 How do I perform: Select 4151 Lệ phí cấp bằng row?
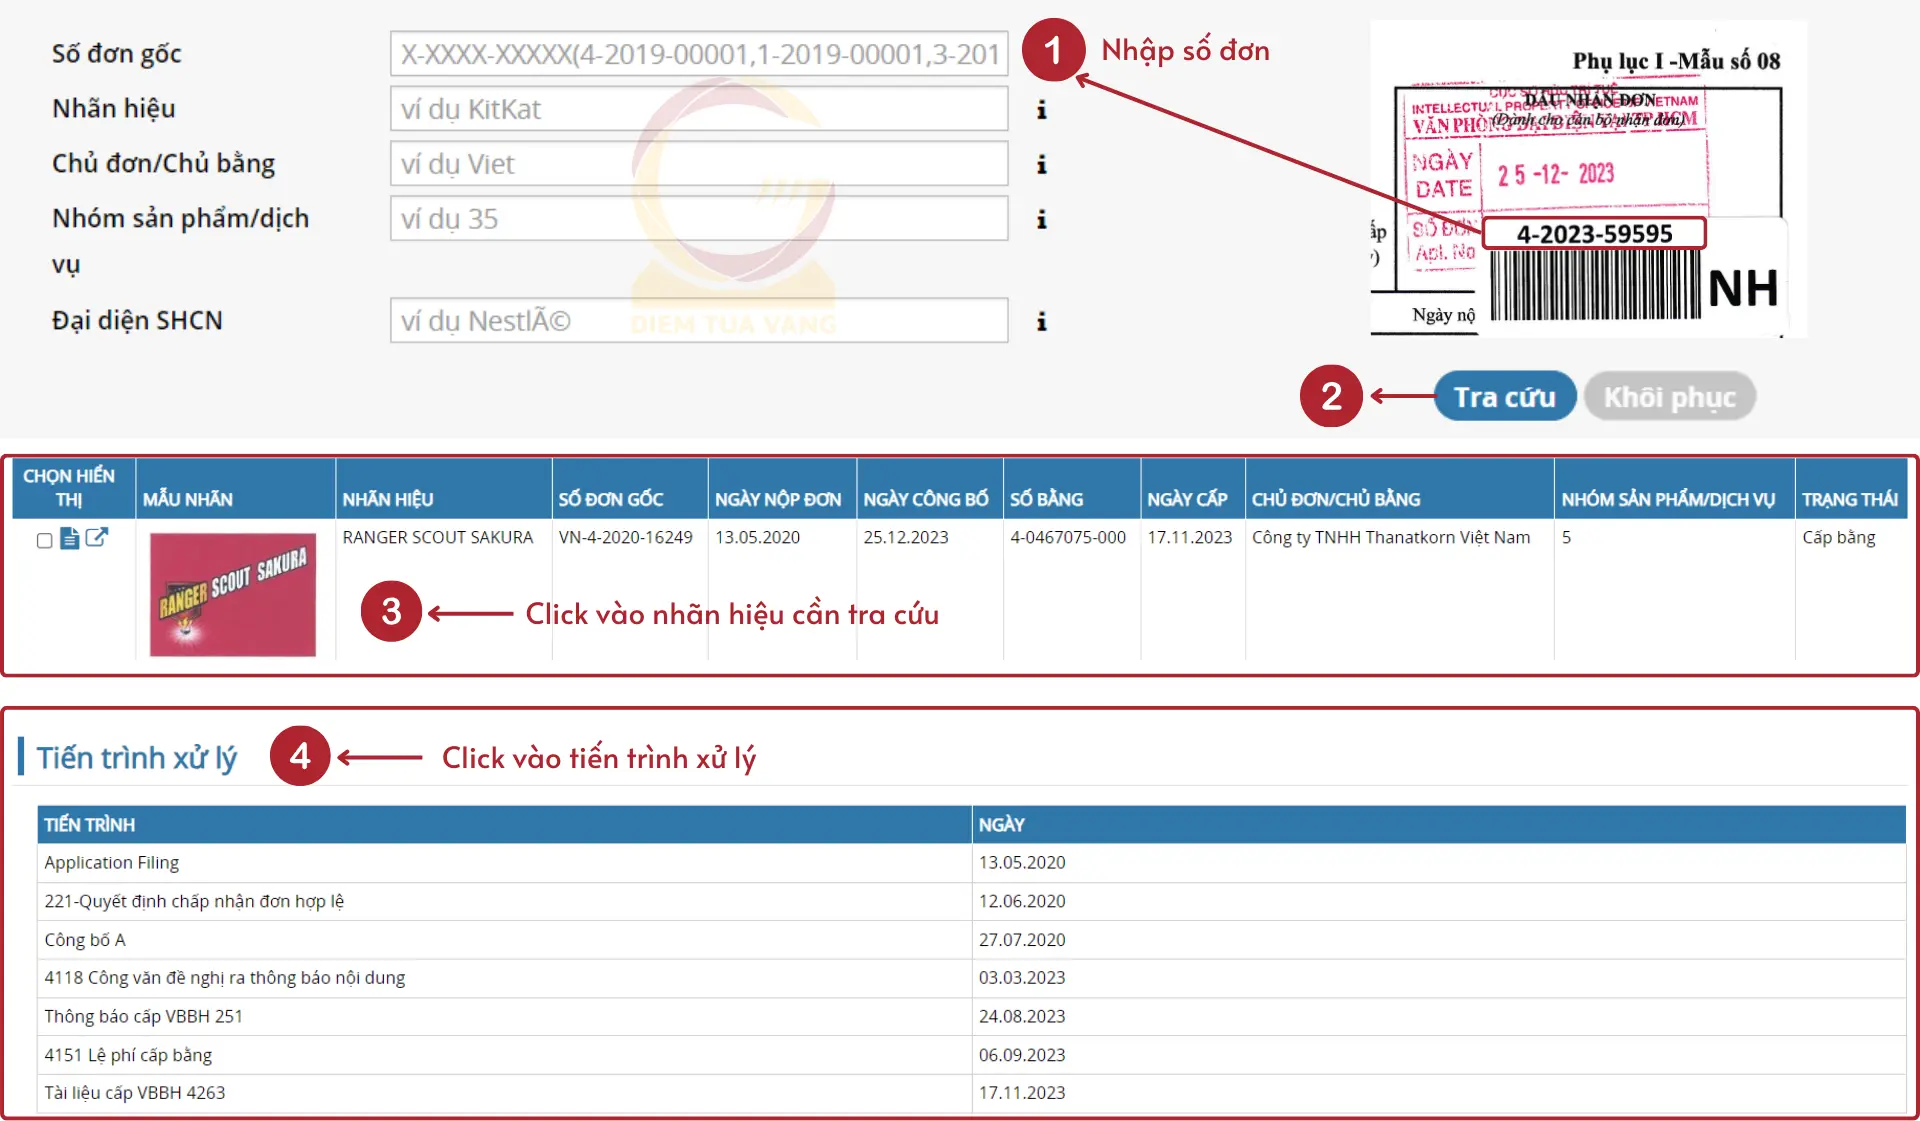(x=971, y=1055)
